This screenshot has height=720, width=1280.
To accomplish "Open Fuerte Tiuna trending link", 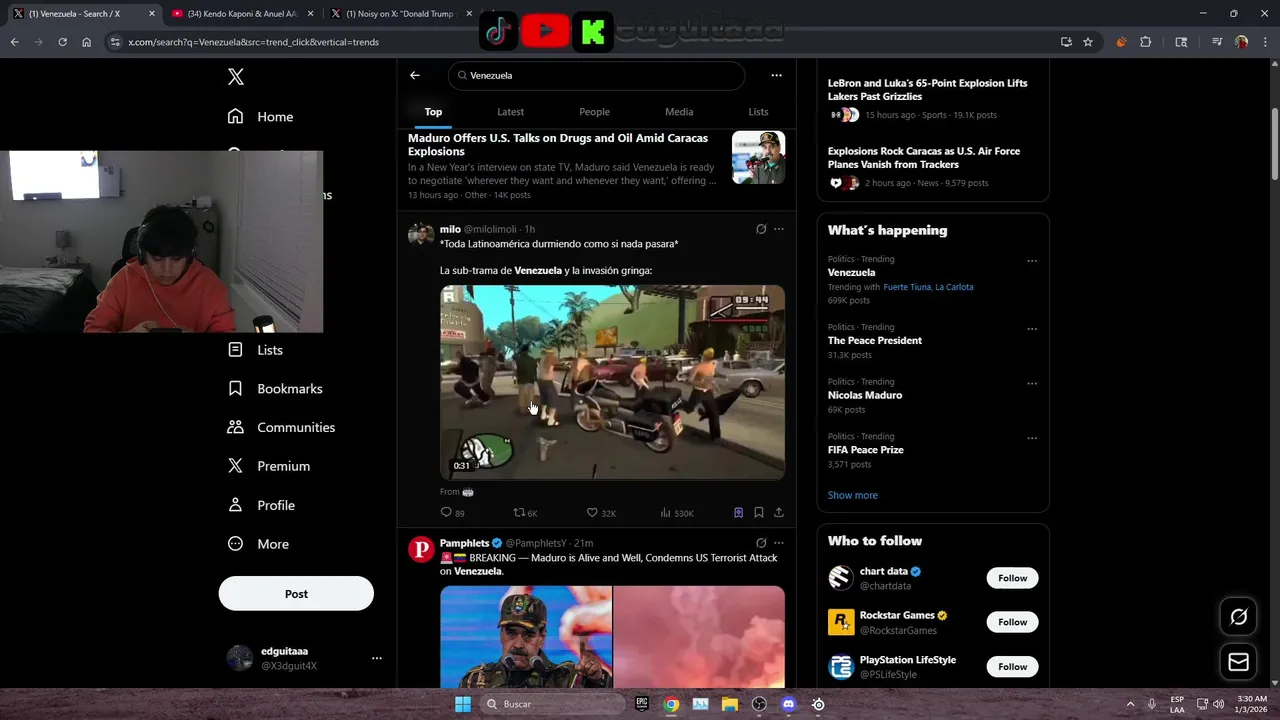I will 906,287.
